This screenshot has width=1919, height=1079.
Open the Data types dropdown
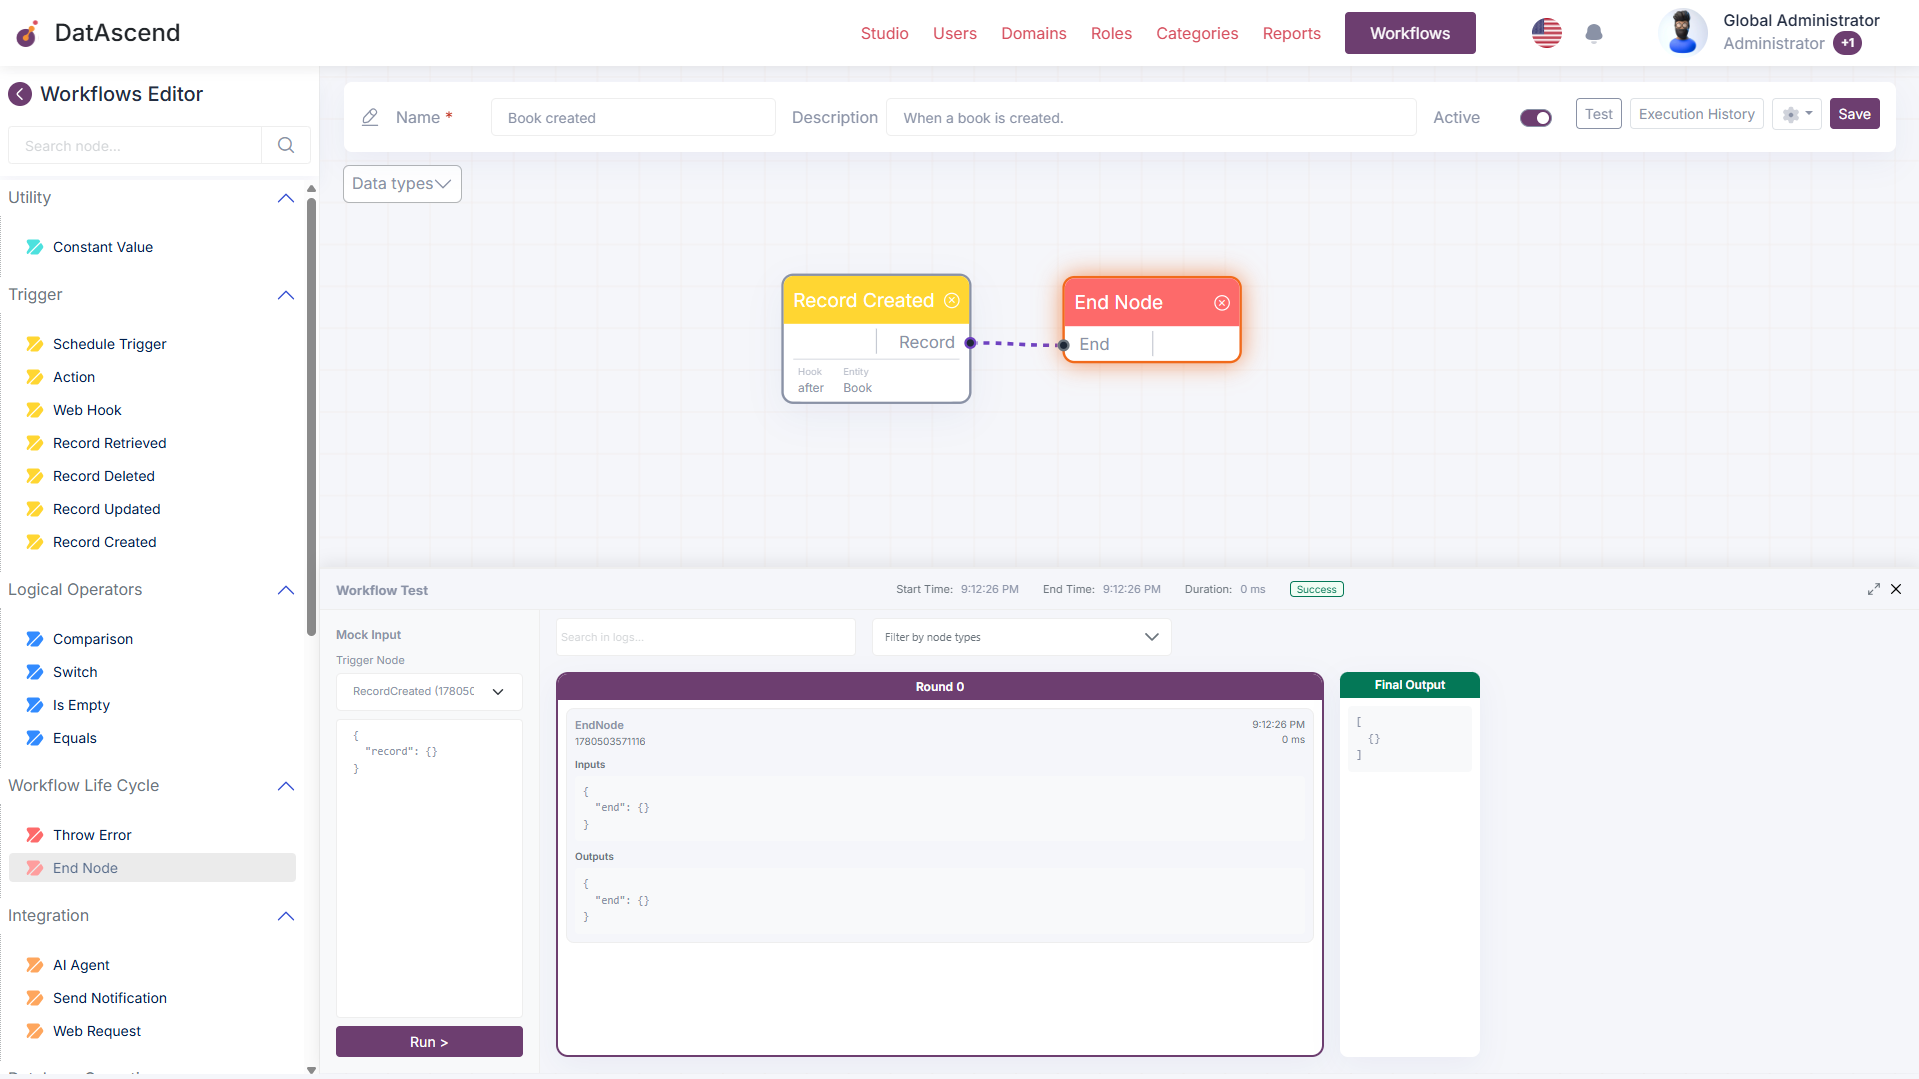(402, 184)
